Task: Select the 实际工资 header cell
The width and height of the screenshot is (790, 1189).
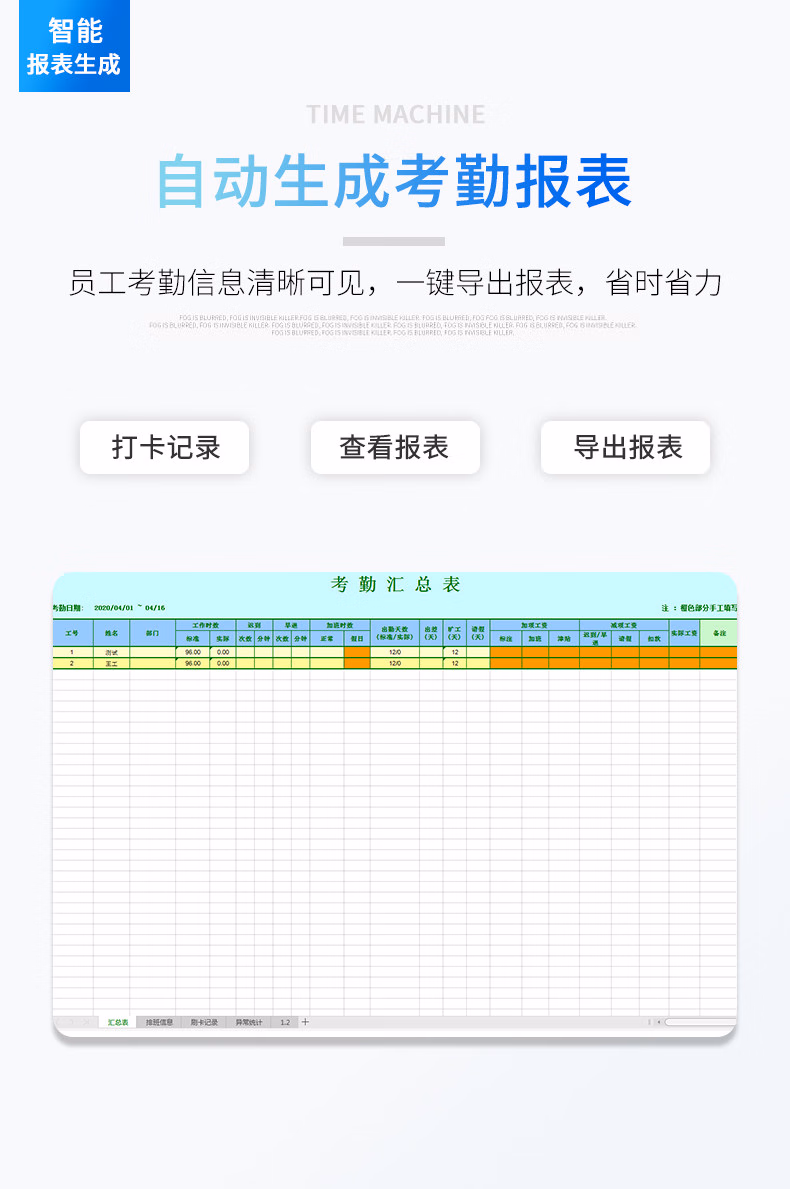Action: click(x=684, y=633)
